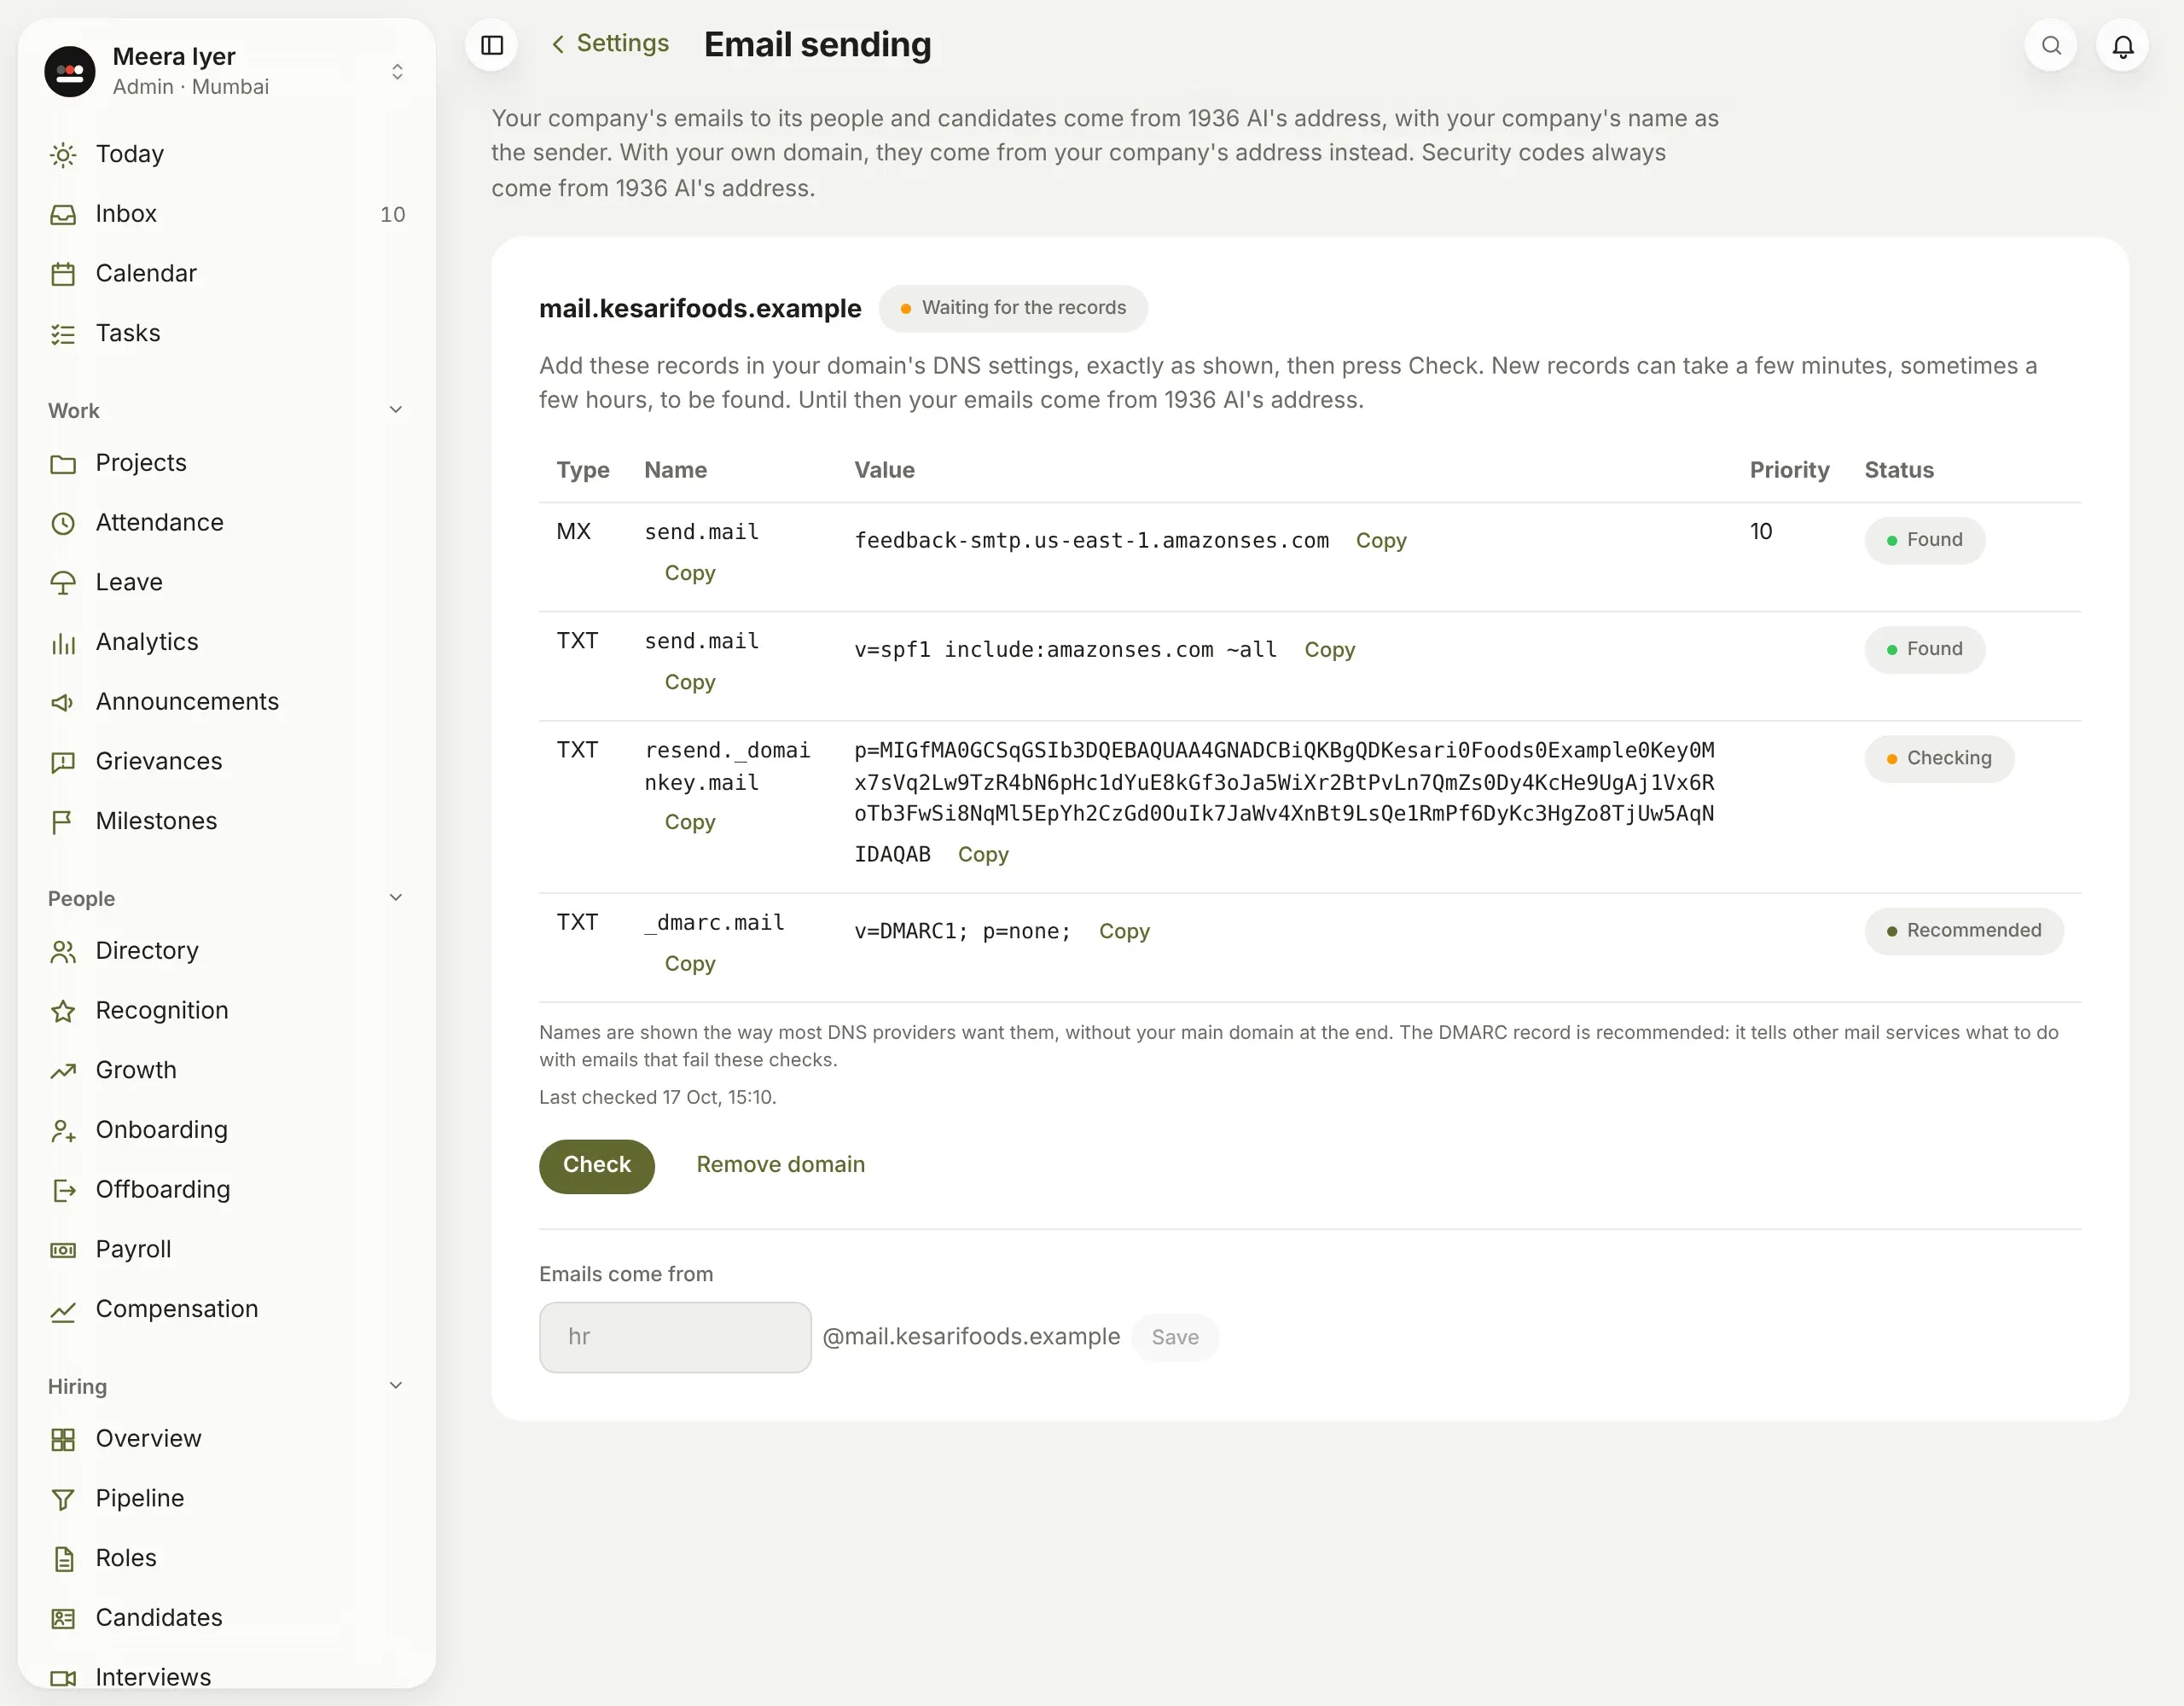The image size is (2184, 1706).
Task: Collapse the Hiring section
Action: coord(396,1386)
